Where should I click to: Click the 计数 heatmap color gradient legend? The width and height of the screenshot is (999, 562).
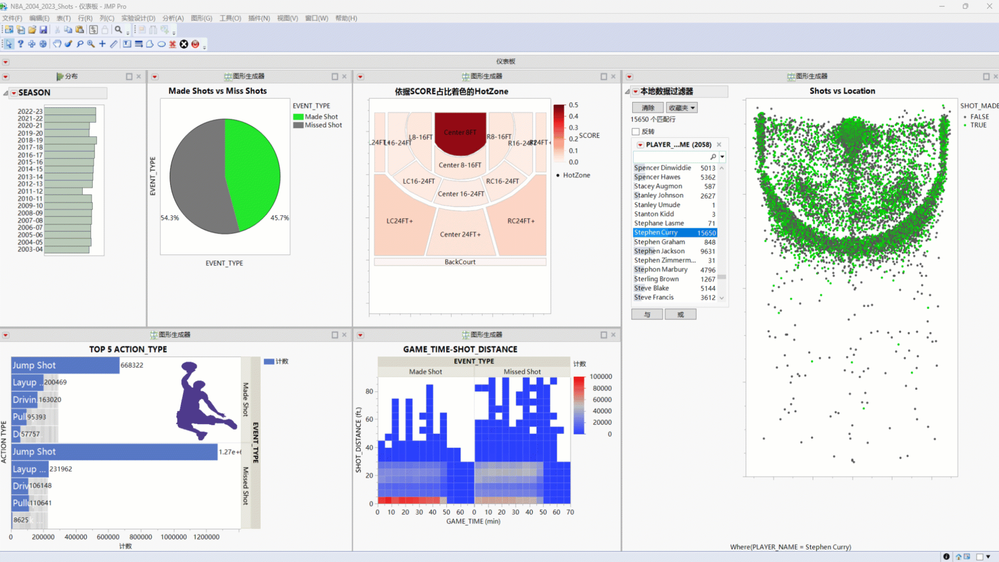(x=579, y=405)
